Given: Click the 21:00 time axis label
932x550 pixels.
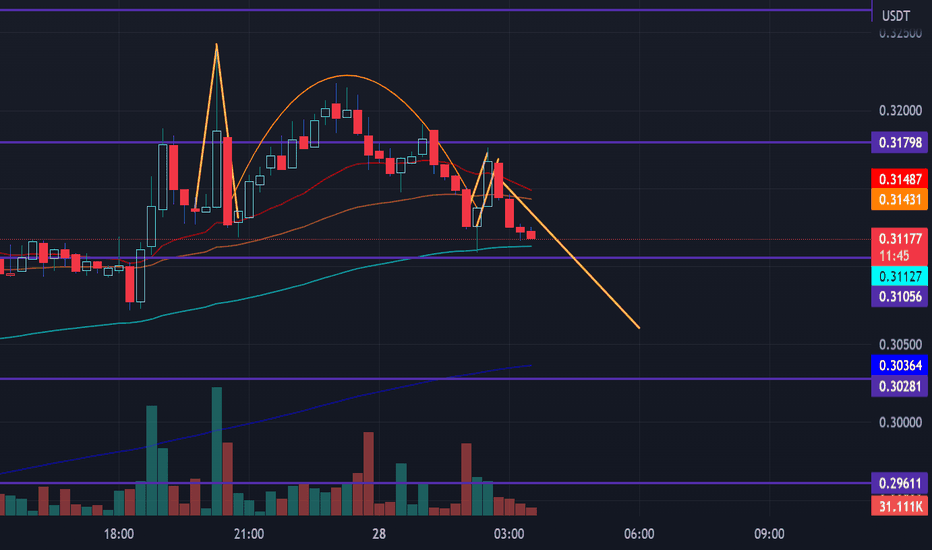Looking at the screenshot, I should [x=248, y=534].
